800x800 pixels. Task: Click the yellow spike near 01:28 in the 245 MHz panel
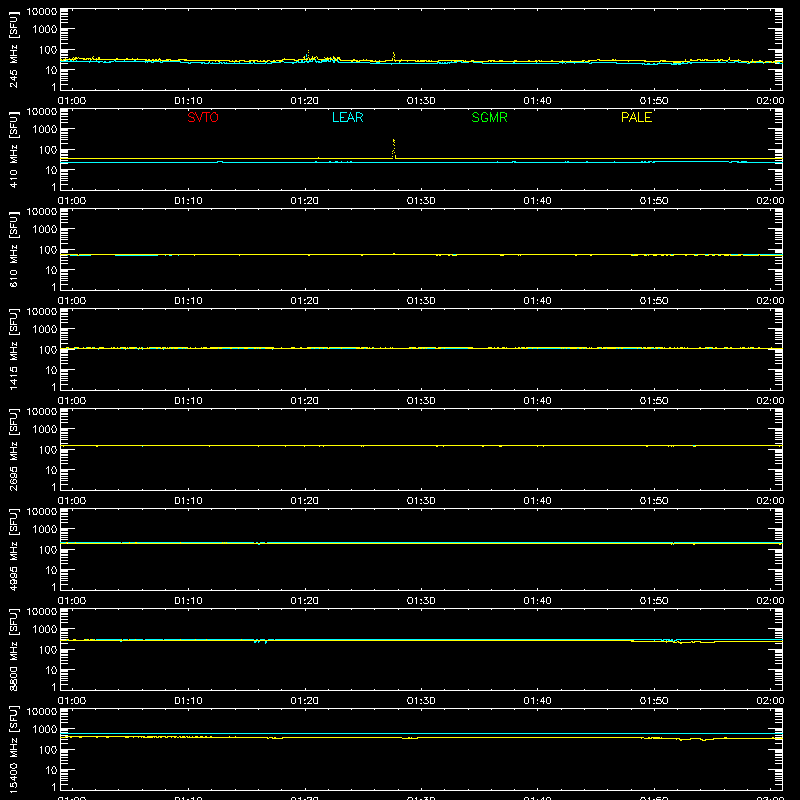click(x=393, y=57)
